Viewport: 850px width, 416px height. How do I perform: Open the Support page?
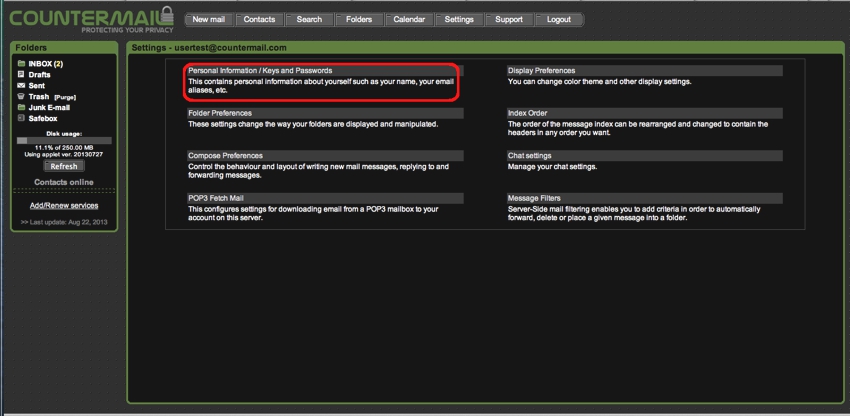[508, 20]
